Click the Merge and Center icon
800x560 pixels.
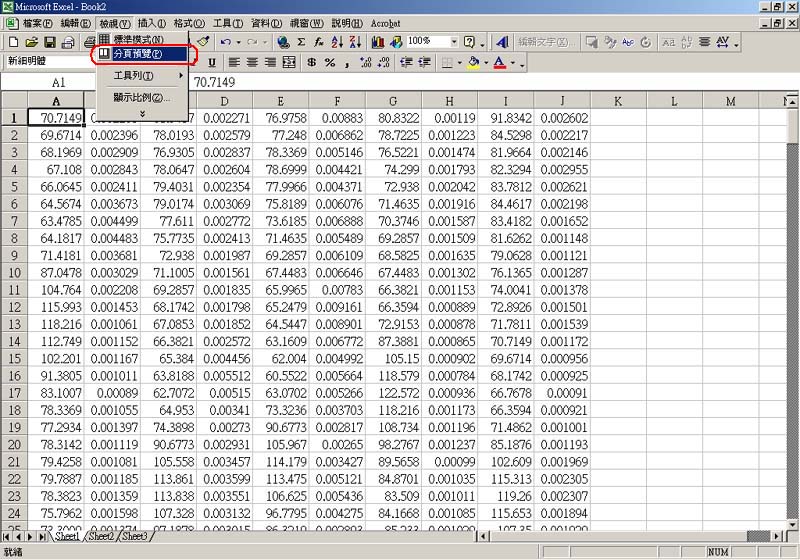click(x=289, y=62)
